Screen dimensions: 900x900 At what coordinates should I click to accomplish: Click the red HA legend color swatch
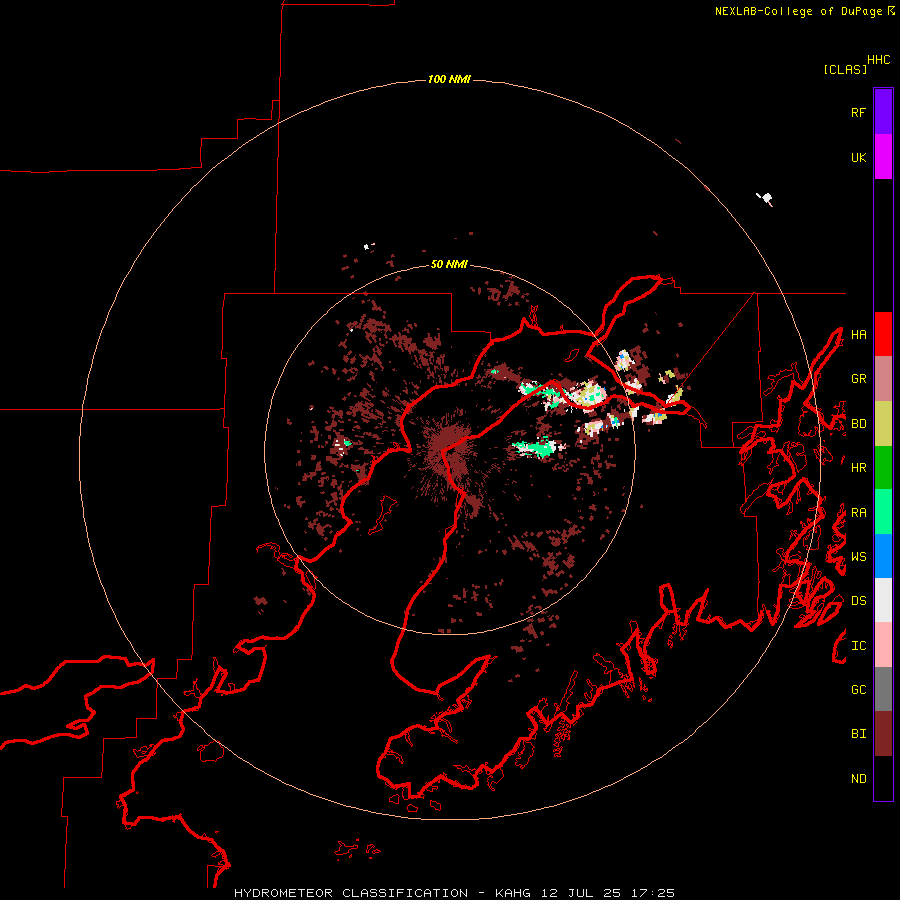click(x=883, y=334)
